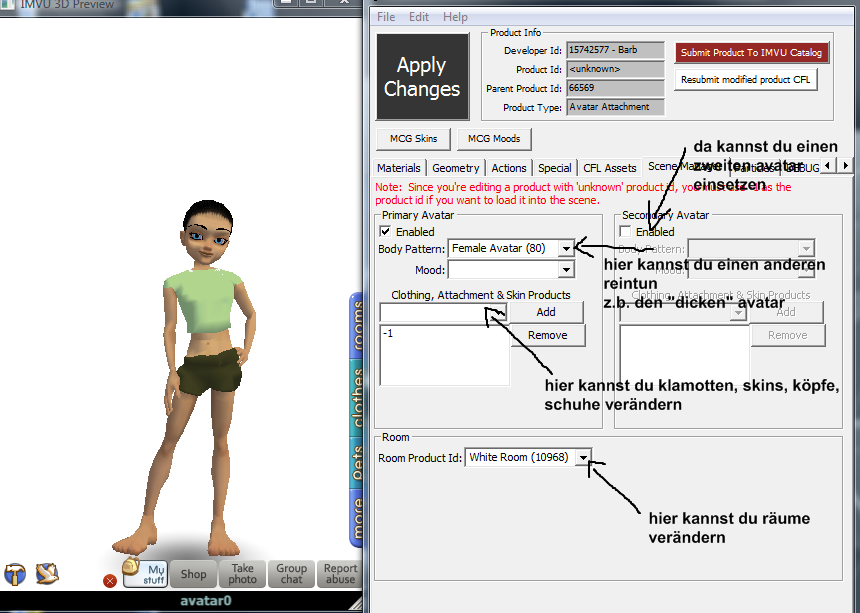Open the Help menu

pos(455,17)
